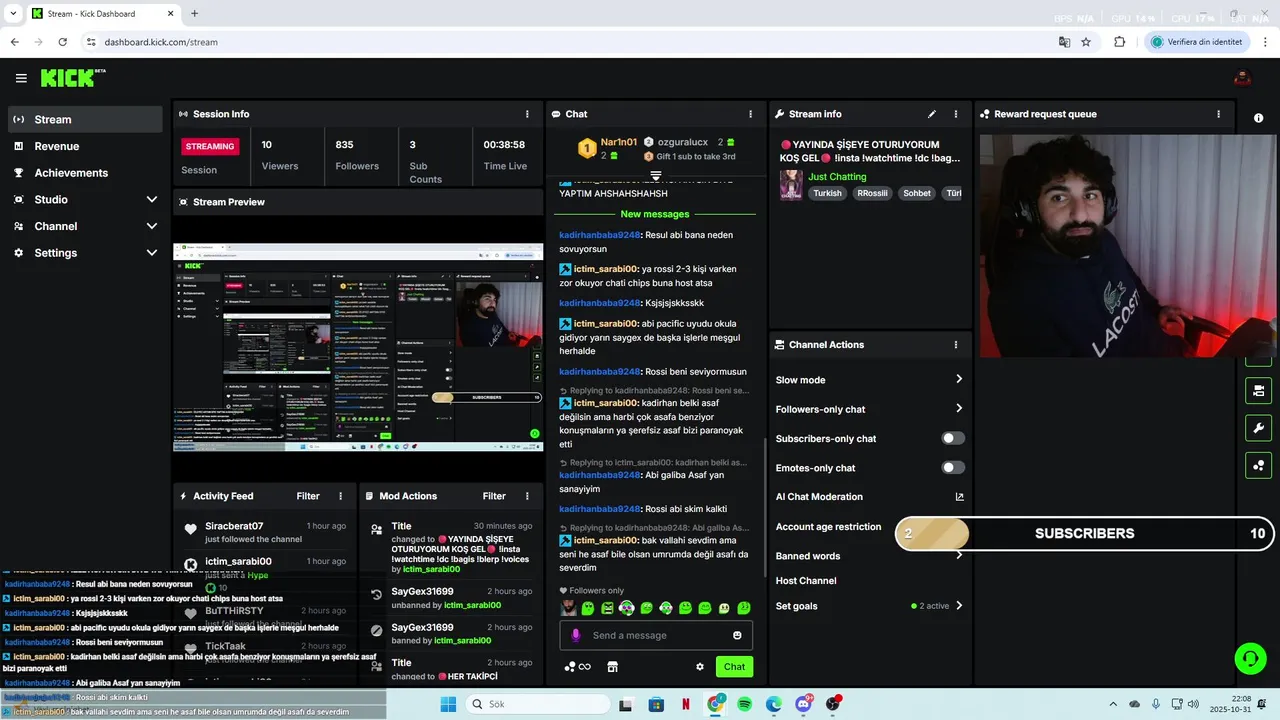Expand the Settings sidebar section
1280x720 pixels.
(x=151, y=253)
